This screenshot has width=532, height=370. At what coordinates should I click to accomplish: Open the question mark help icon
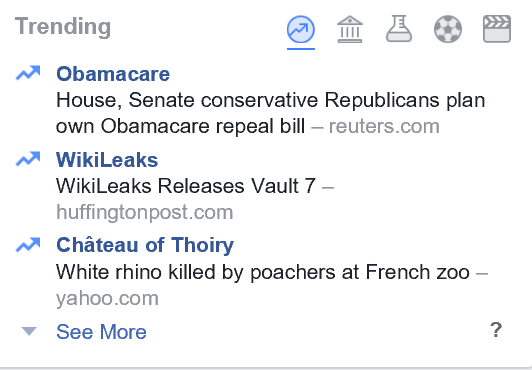[x=496, y=330]
